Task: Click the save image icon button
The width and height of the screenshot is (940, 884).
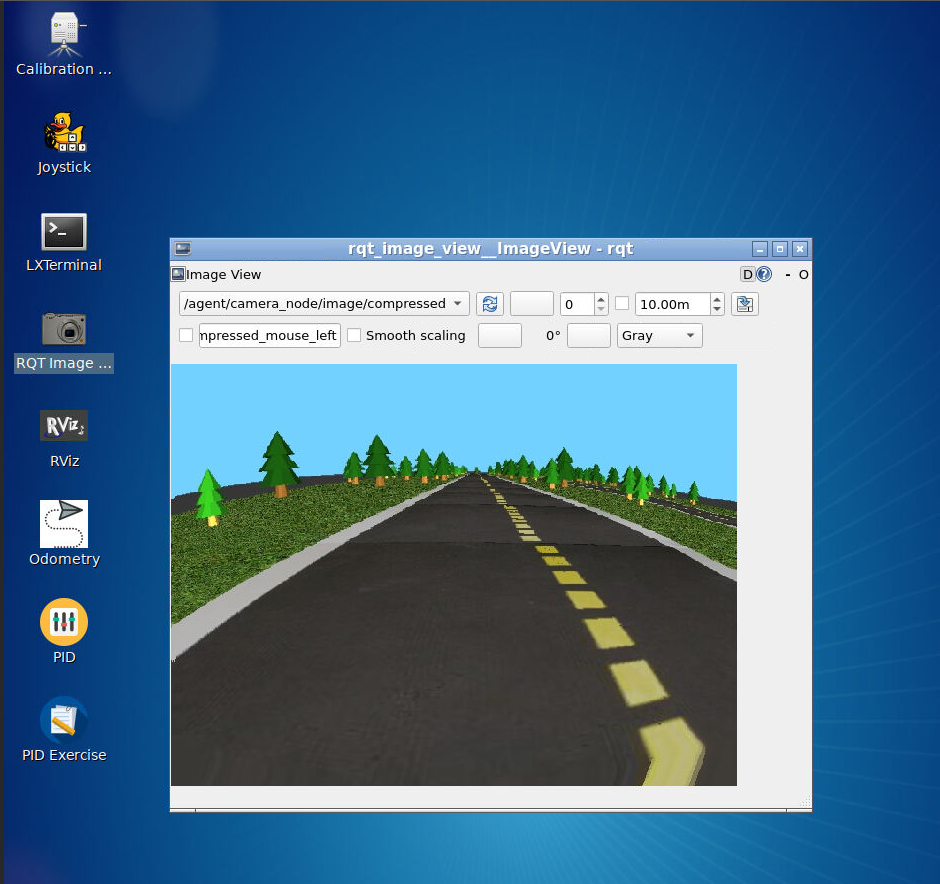Action: (745, 304)
